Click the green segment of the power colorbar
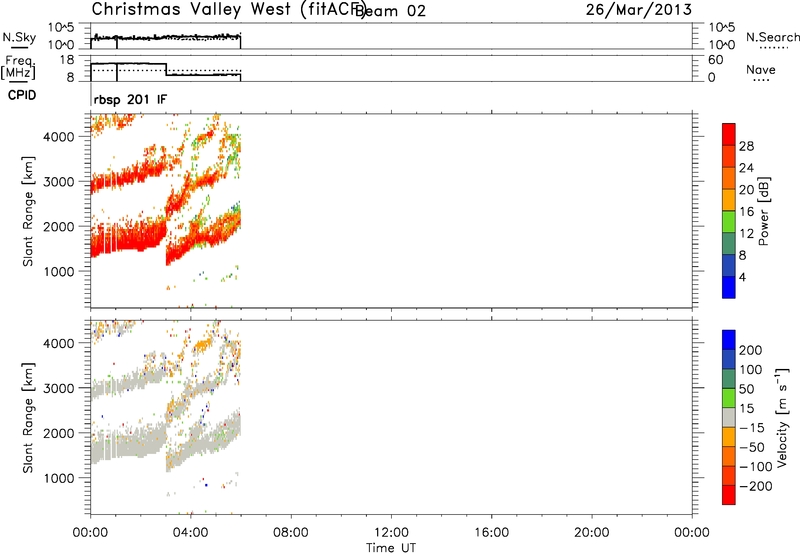 tap(729, 221)
